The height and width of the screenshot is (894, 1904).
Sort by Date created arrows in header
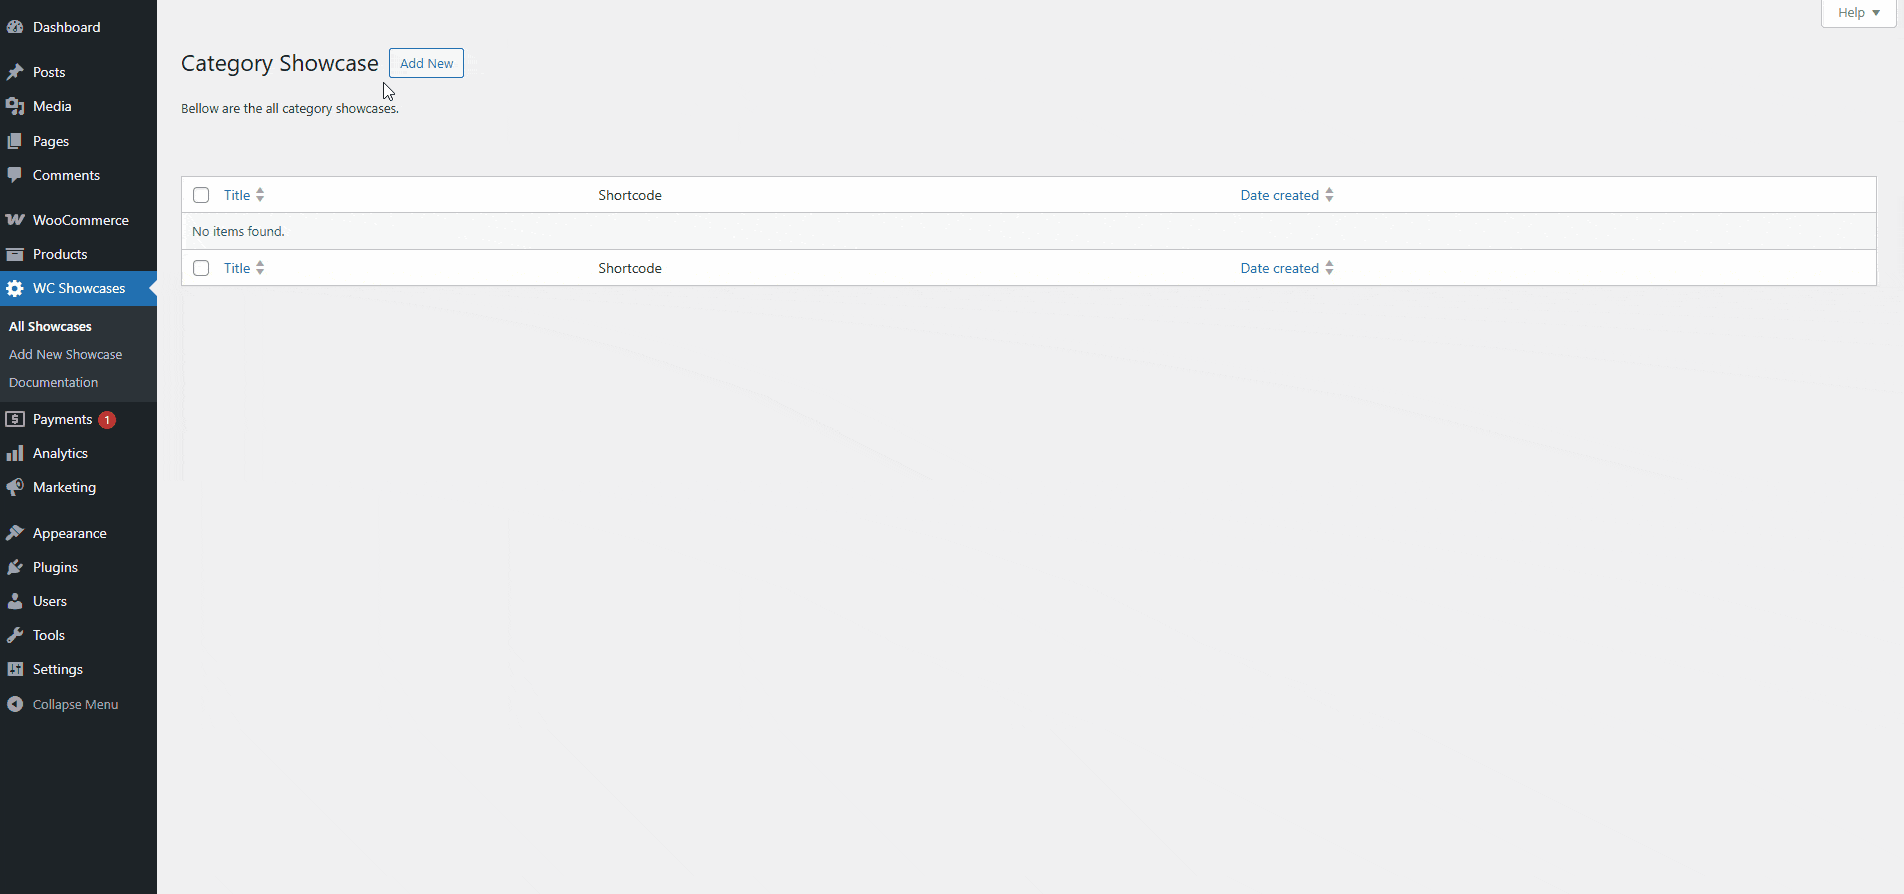(1329, 195)
